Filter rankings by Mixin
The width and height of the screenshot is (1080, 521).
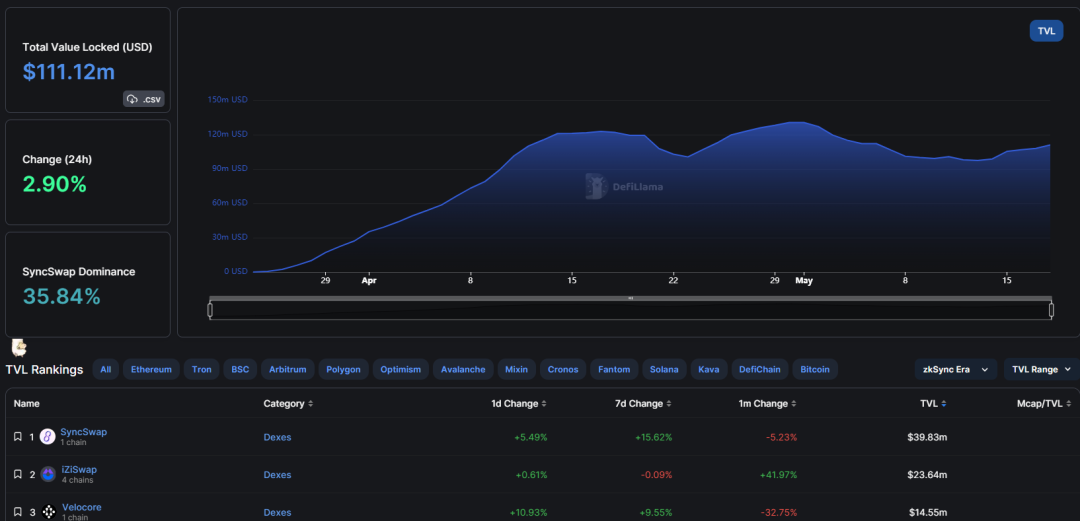[517, 369]
